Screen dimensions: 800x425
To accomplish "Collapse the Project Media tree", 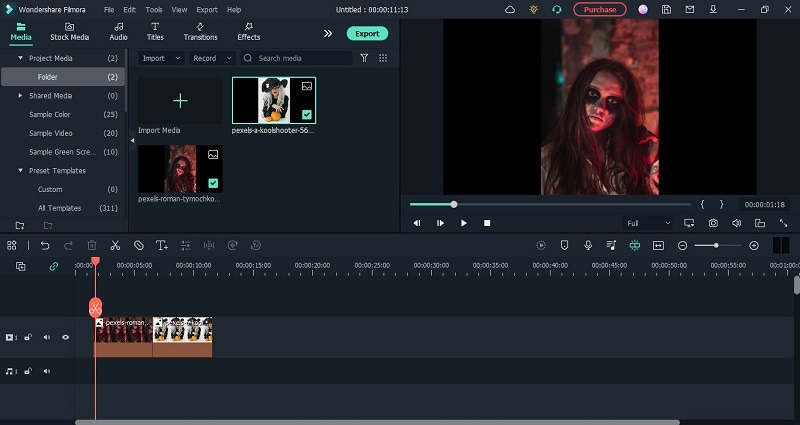I will [20, 58].
